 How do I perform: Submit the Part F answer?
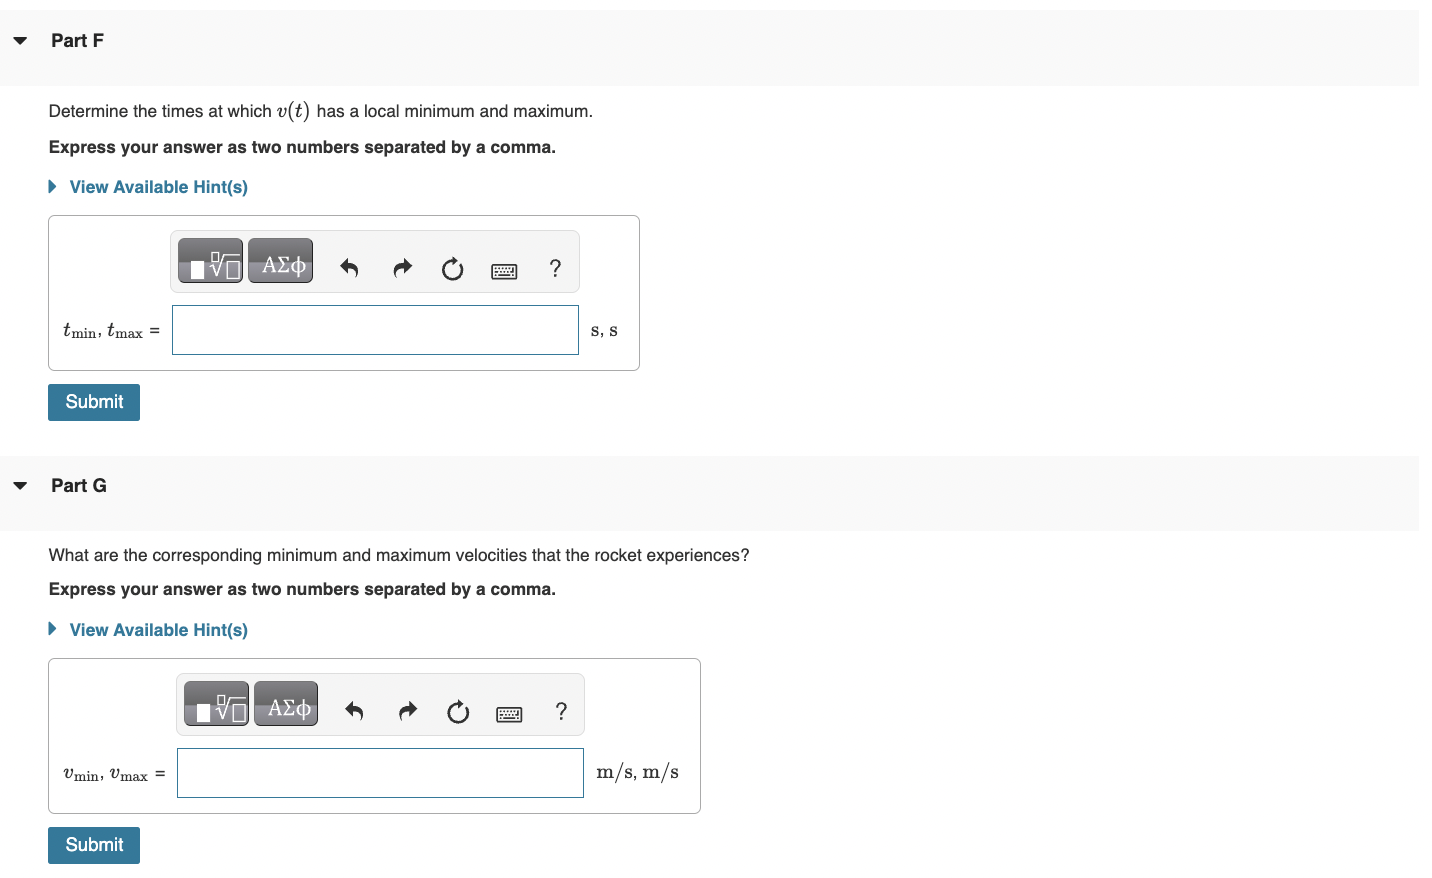(93, 402)
